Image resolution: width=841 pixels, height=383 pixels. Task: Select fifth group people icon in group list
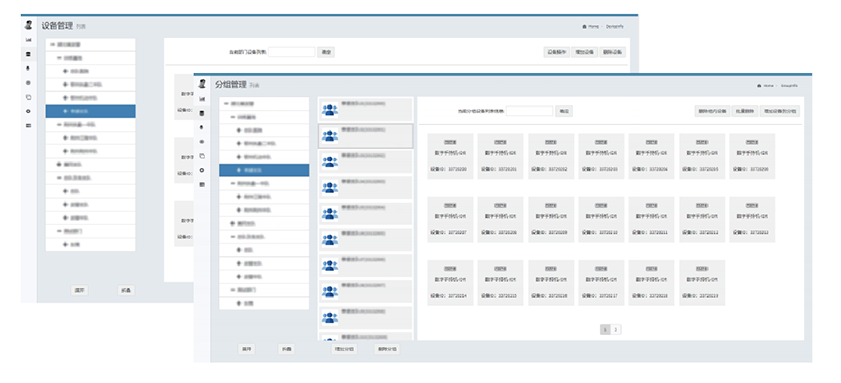pos(329,213)
